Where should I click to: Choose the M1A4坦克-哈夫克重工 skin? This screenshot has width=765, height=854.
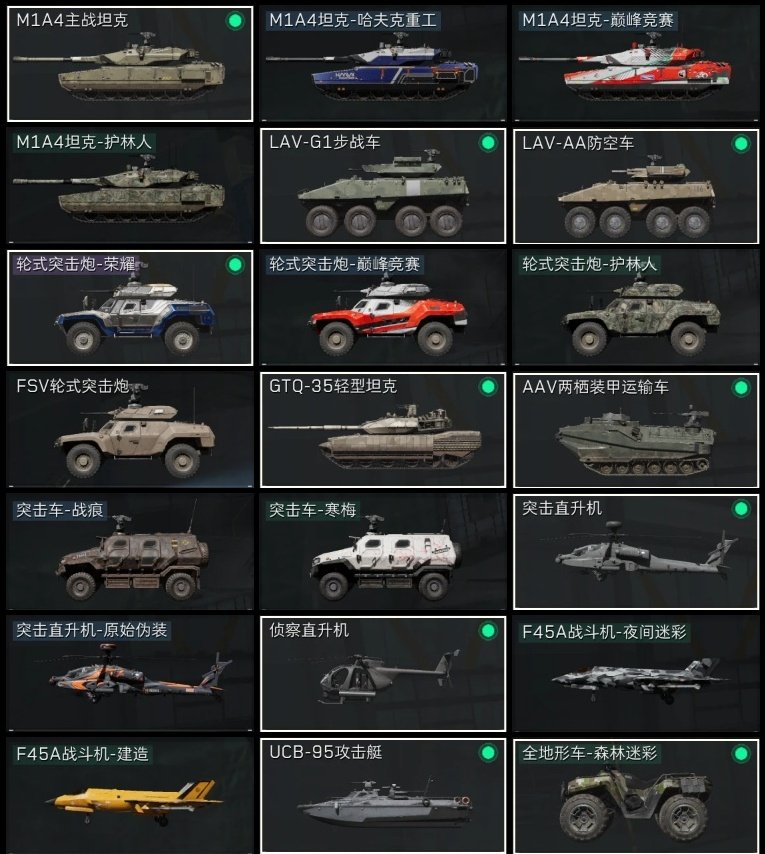point(383,64)
